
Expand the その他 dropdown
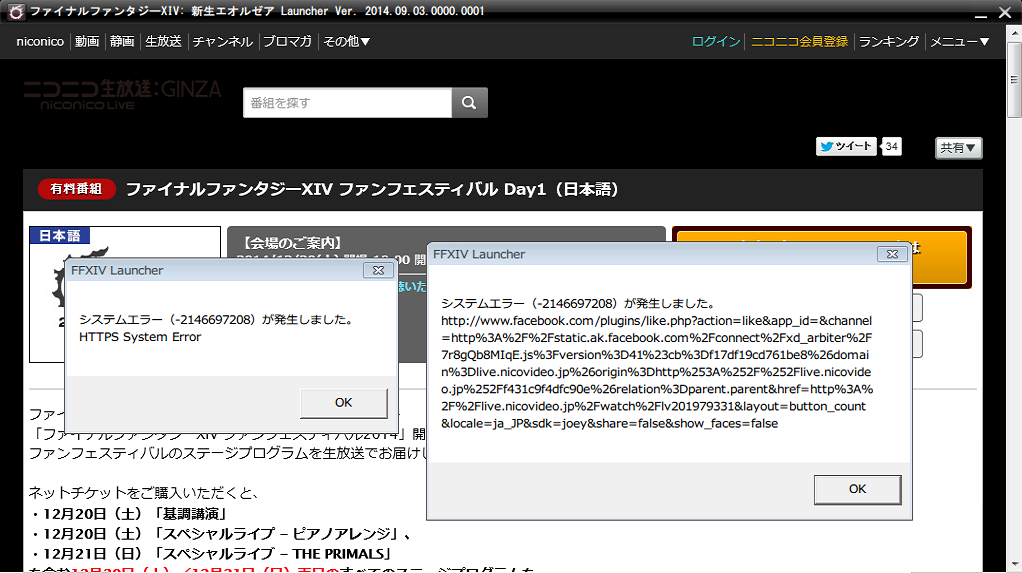click(x=347, y=41)
